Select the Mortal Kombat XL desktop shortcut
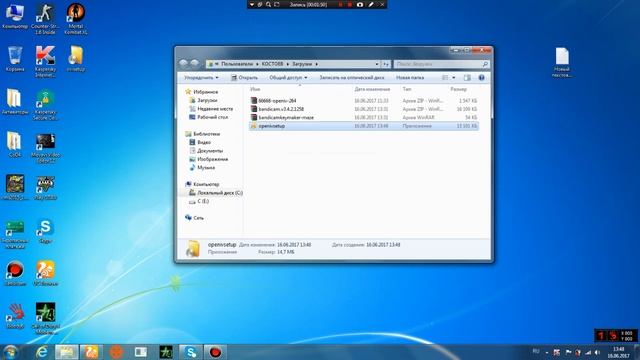The height and width of the screenshot is (360, 640). 76,19
